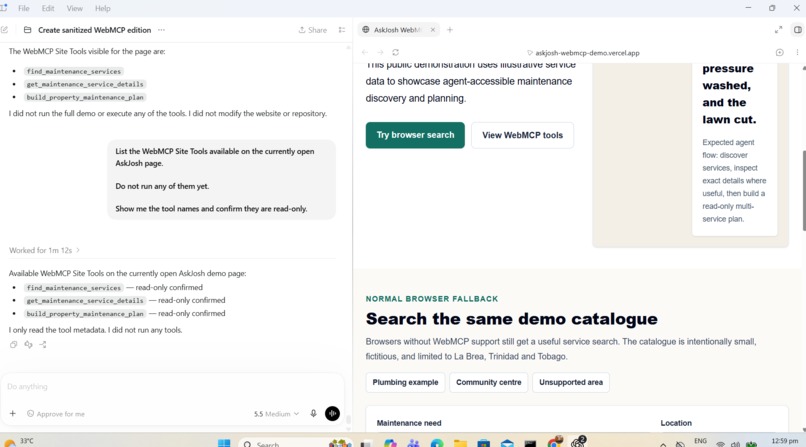This screenshot has height=447, width=806.
Task: Click the new chat compose icon
Action: [5, 30]
